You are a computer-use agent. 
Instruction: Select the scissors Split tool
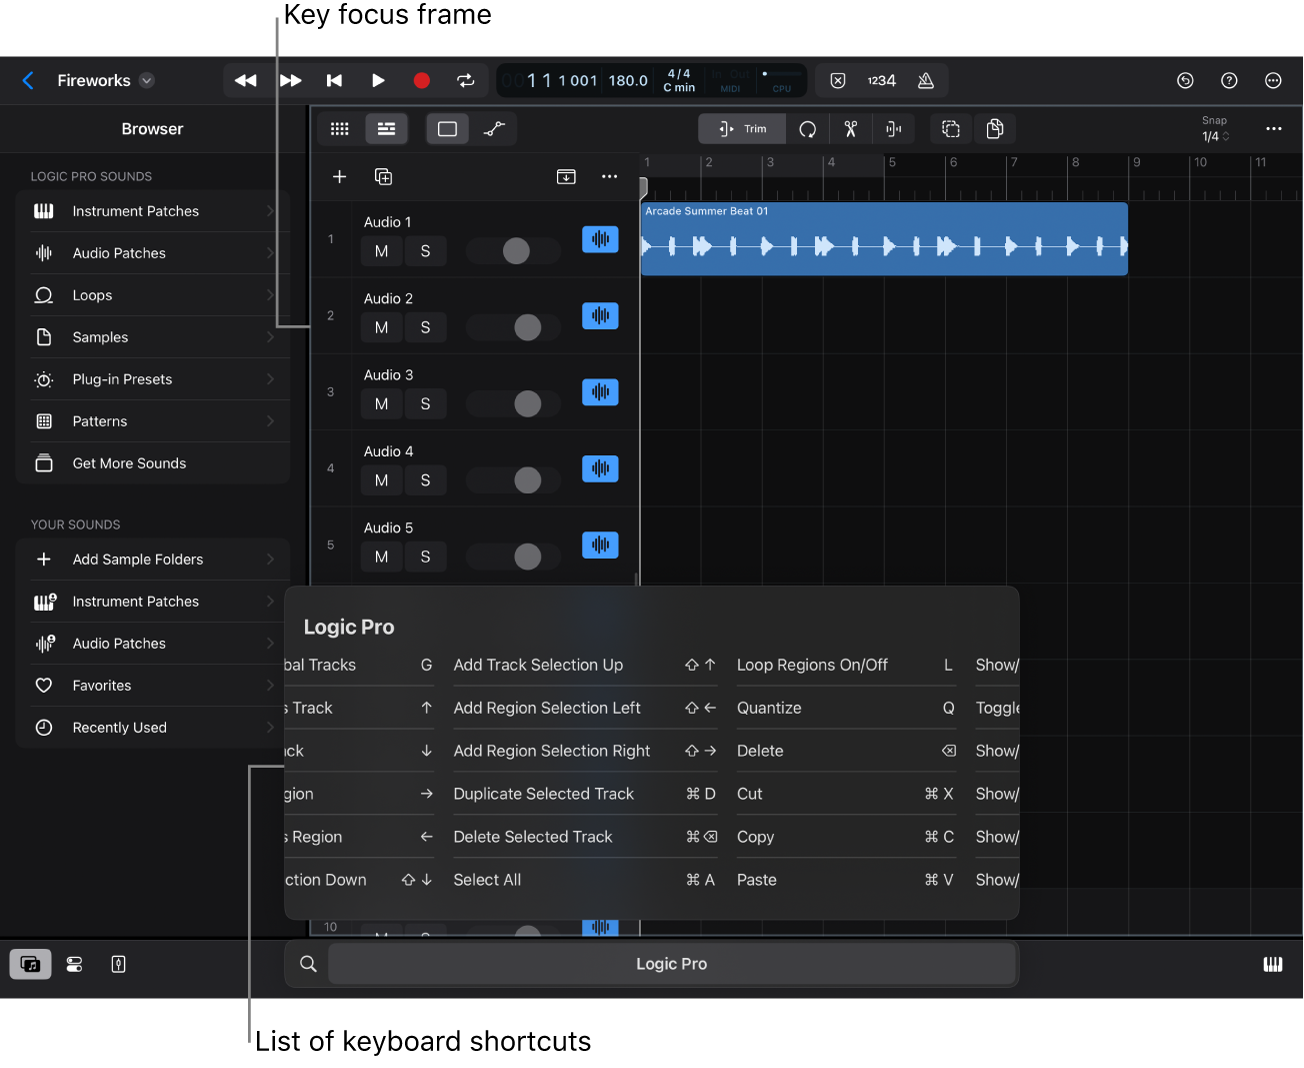[851, 129]
